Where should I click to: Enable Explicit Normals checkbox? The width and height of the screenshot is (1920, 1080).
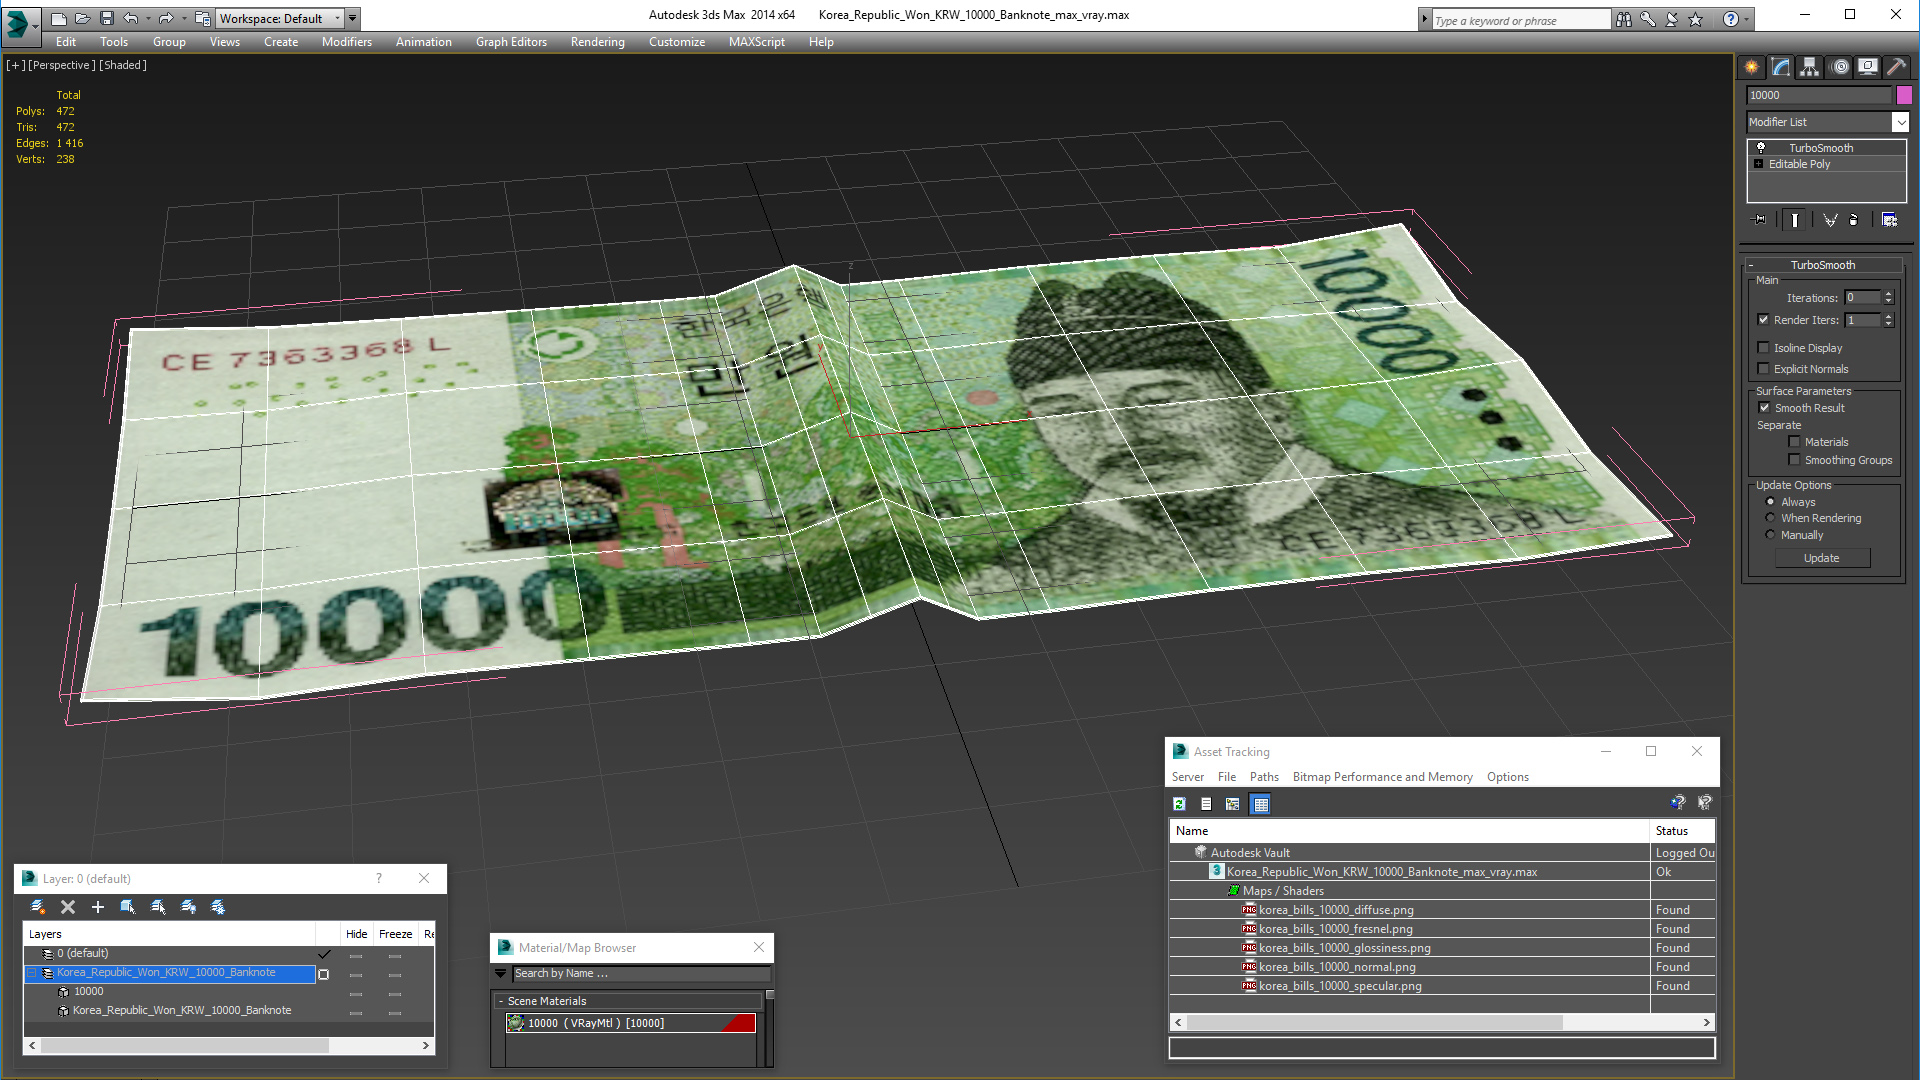1764,369
